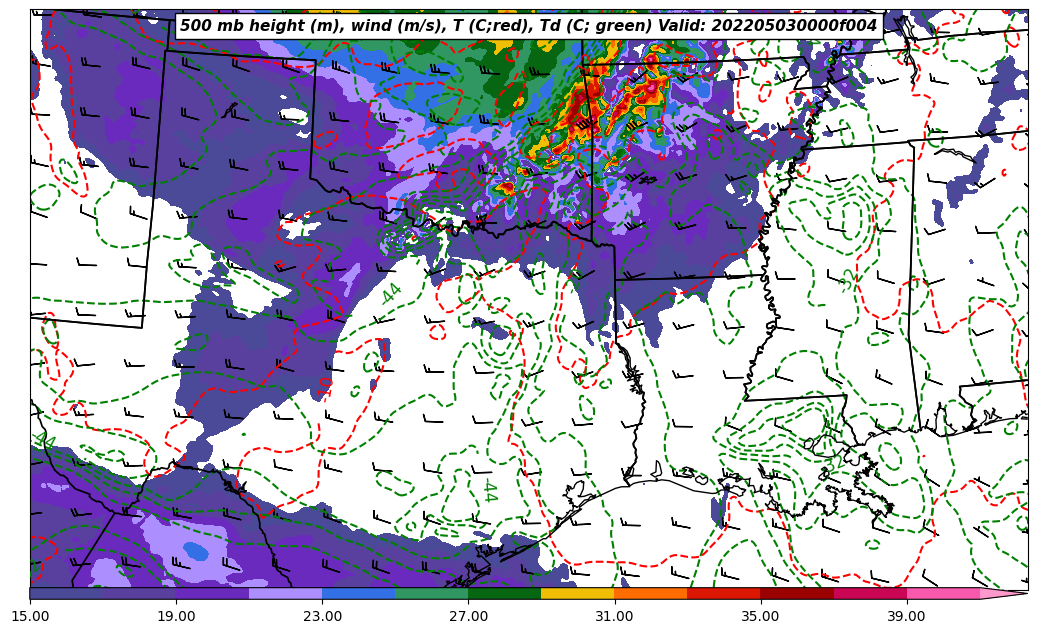This screenshot has width=1037, height=633.
Task: Click the plot title text '500 mb height (m), wind (m/s)'
Action: (310, 26)
